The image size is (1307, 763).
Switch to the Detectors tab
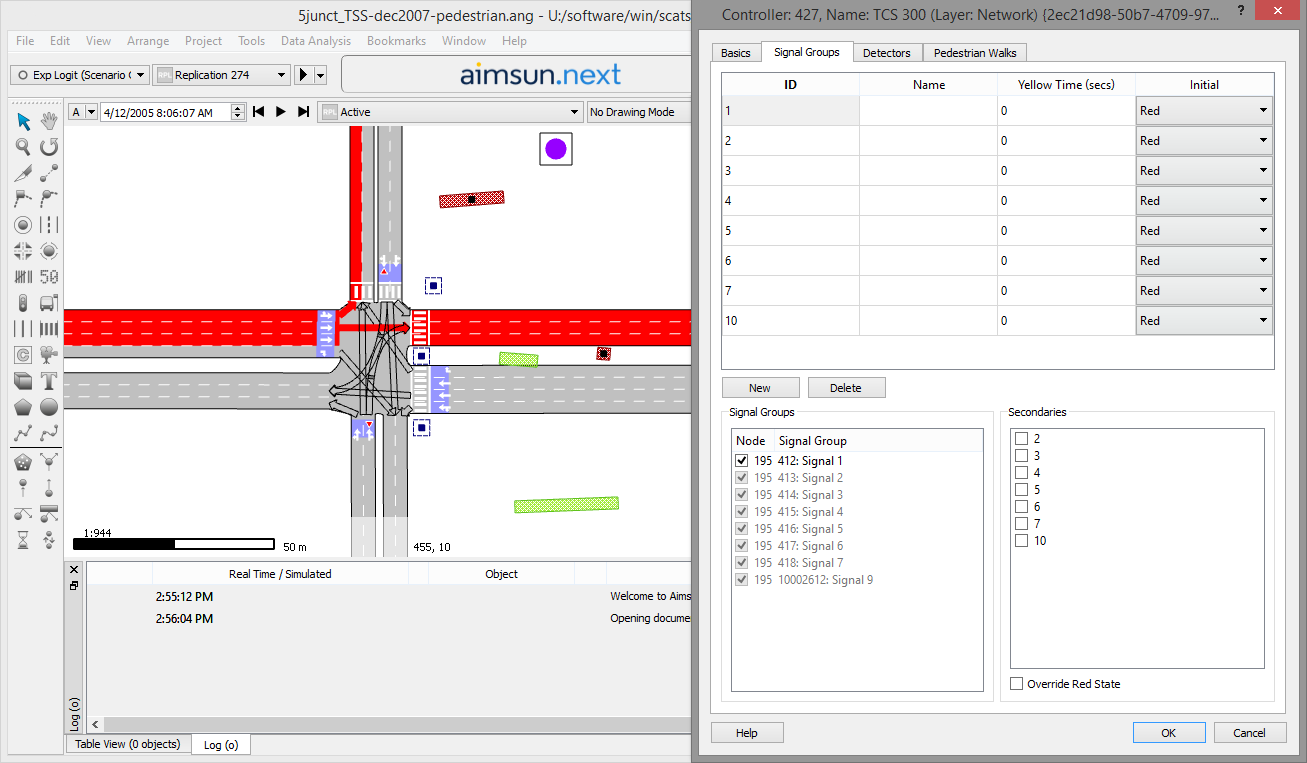tap(887, 52)
